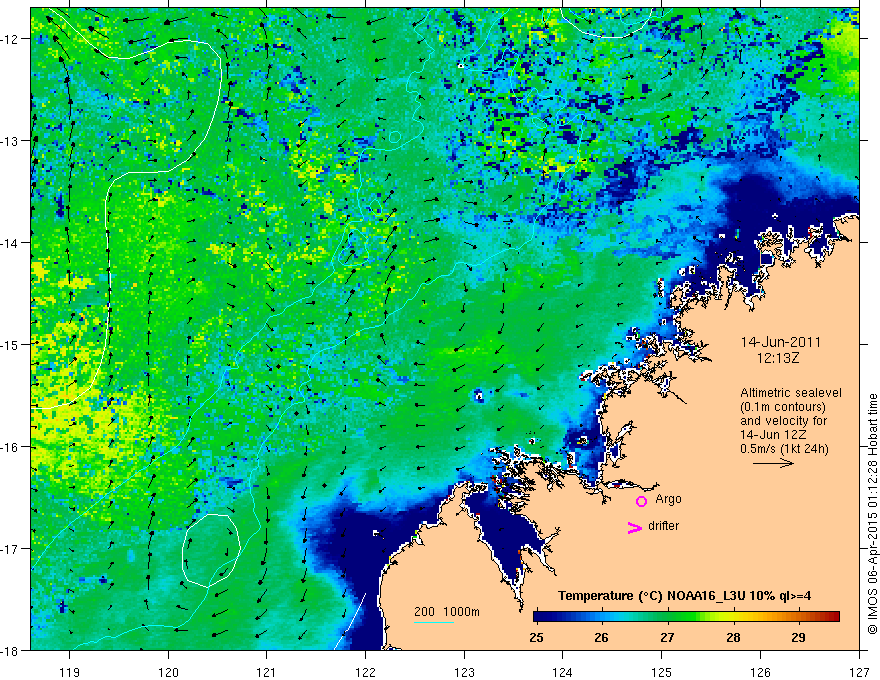This screenshot has height=680, width=880.
Task: Click the 'Argo' legend label
Action: coord(668,499)
